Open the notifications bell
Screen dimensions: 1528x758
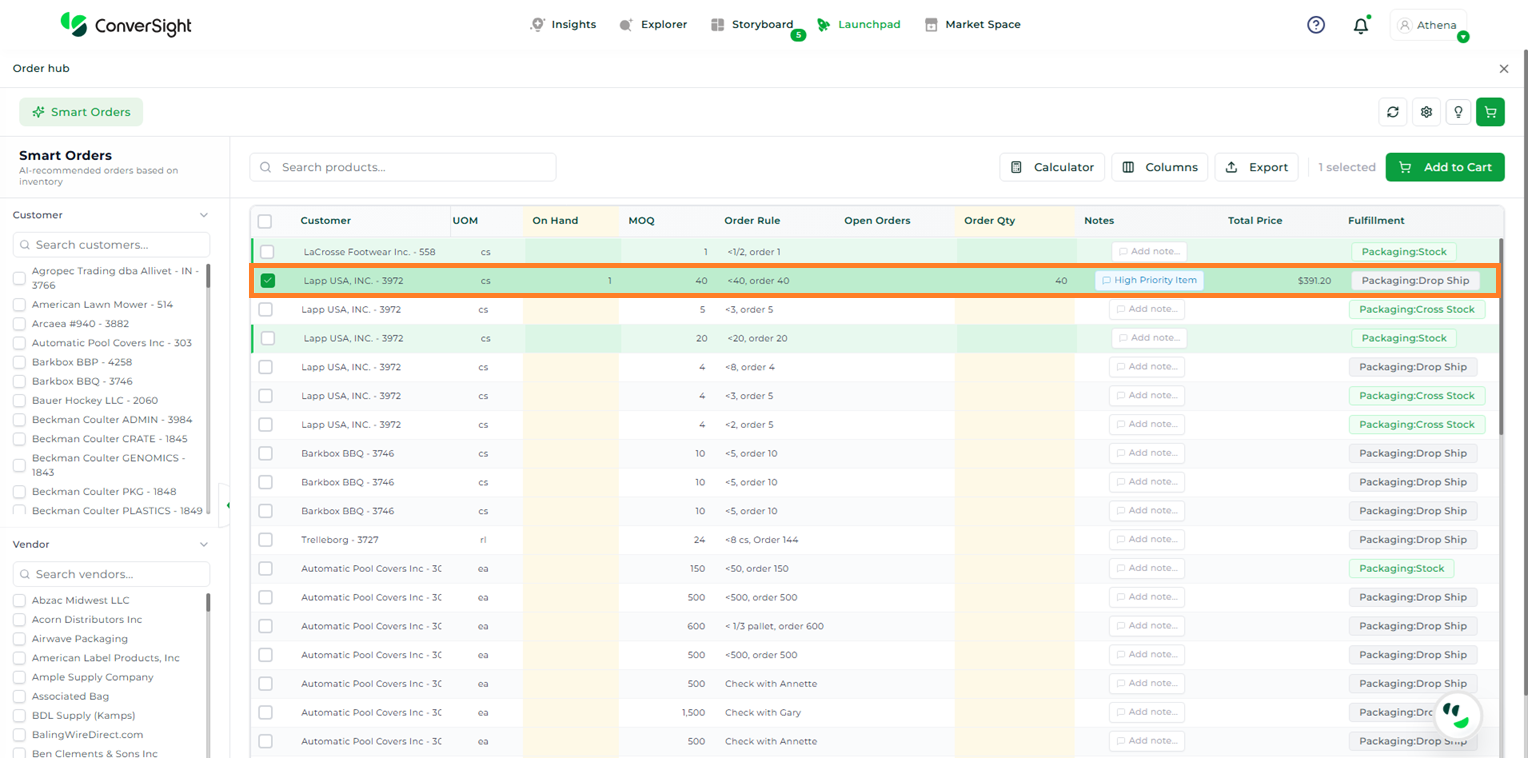click(x=1360, y=26)
